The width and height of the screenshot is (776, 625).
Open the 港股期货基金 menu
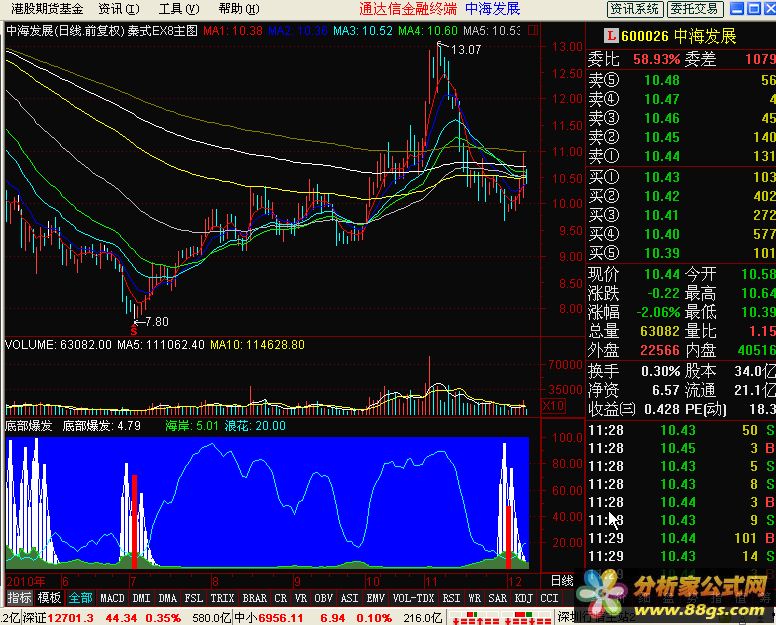47,8
